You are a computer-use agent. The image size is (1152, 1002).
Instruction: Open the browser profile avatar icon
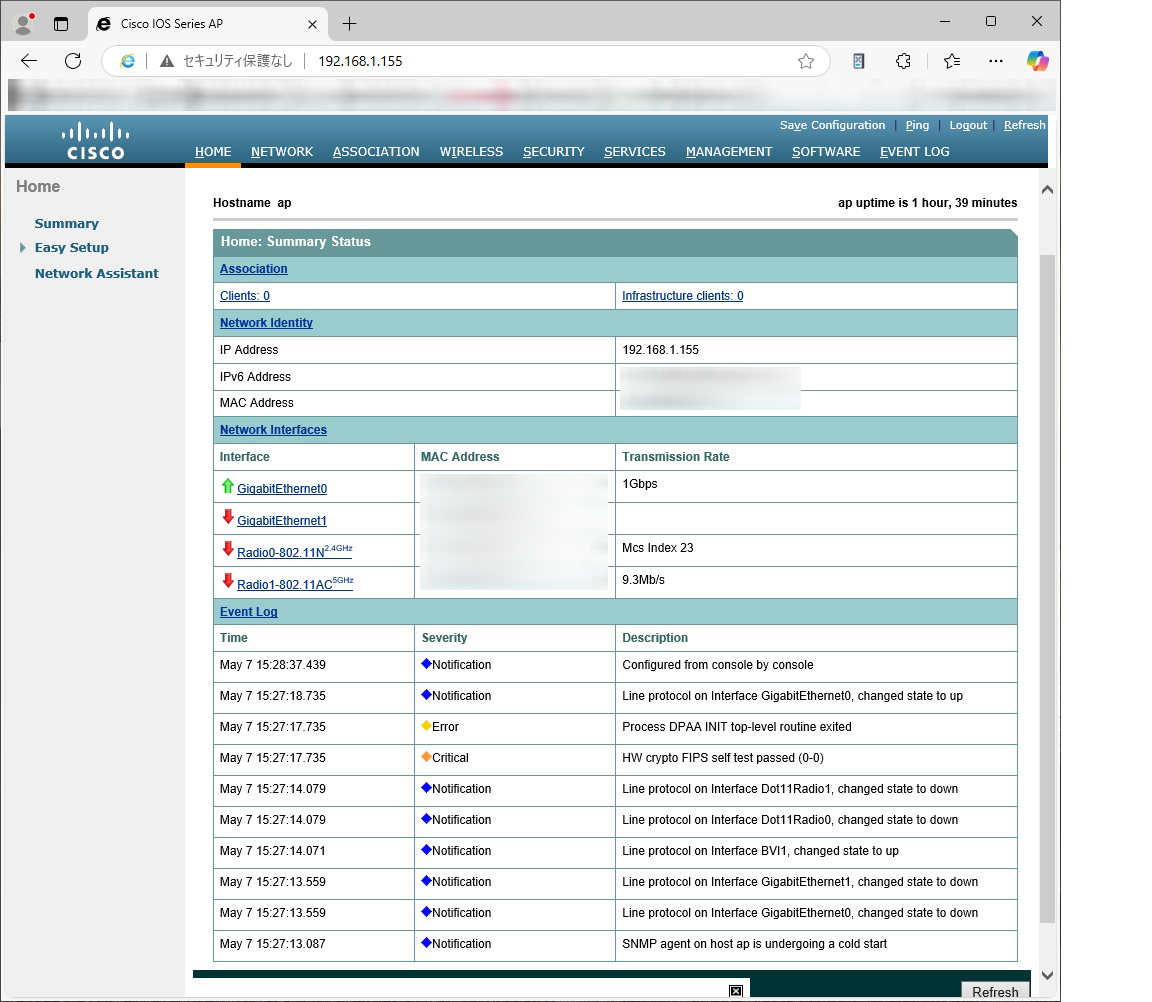24,23
